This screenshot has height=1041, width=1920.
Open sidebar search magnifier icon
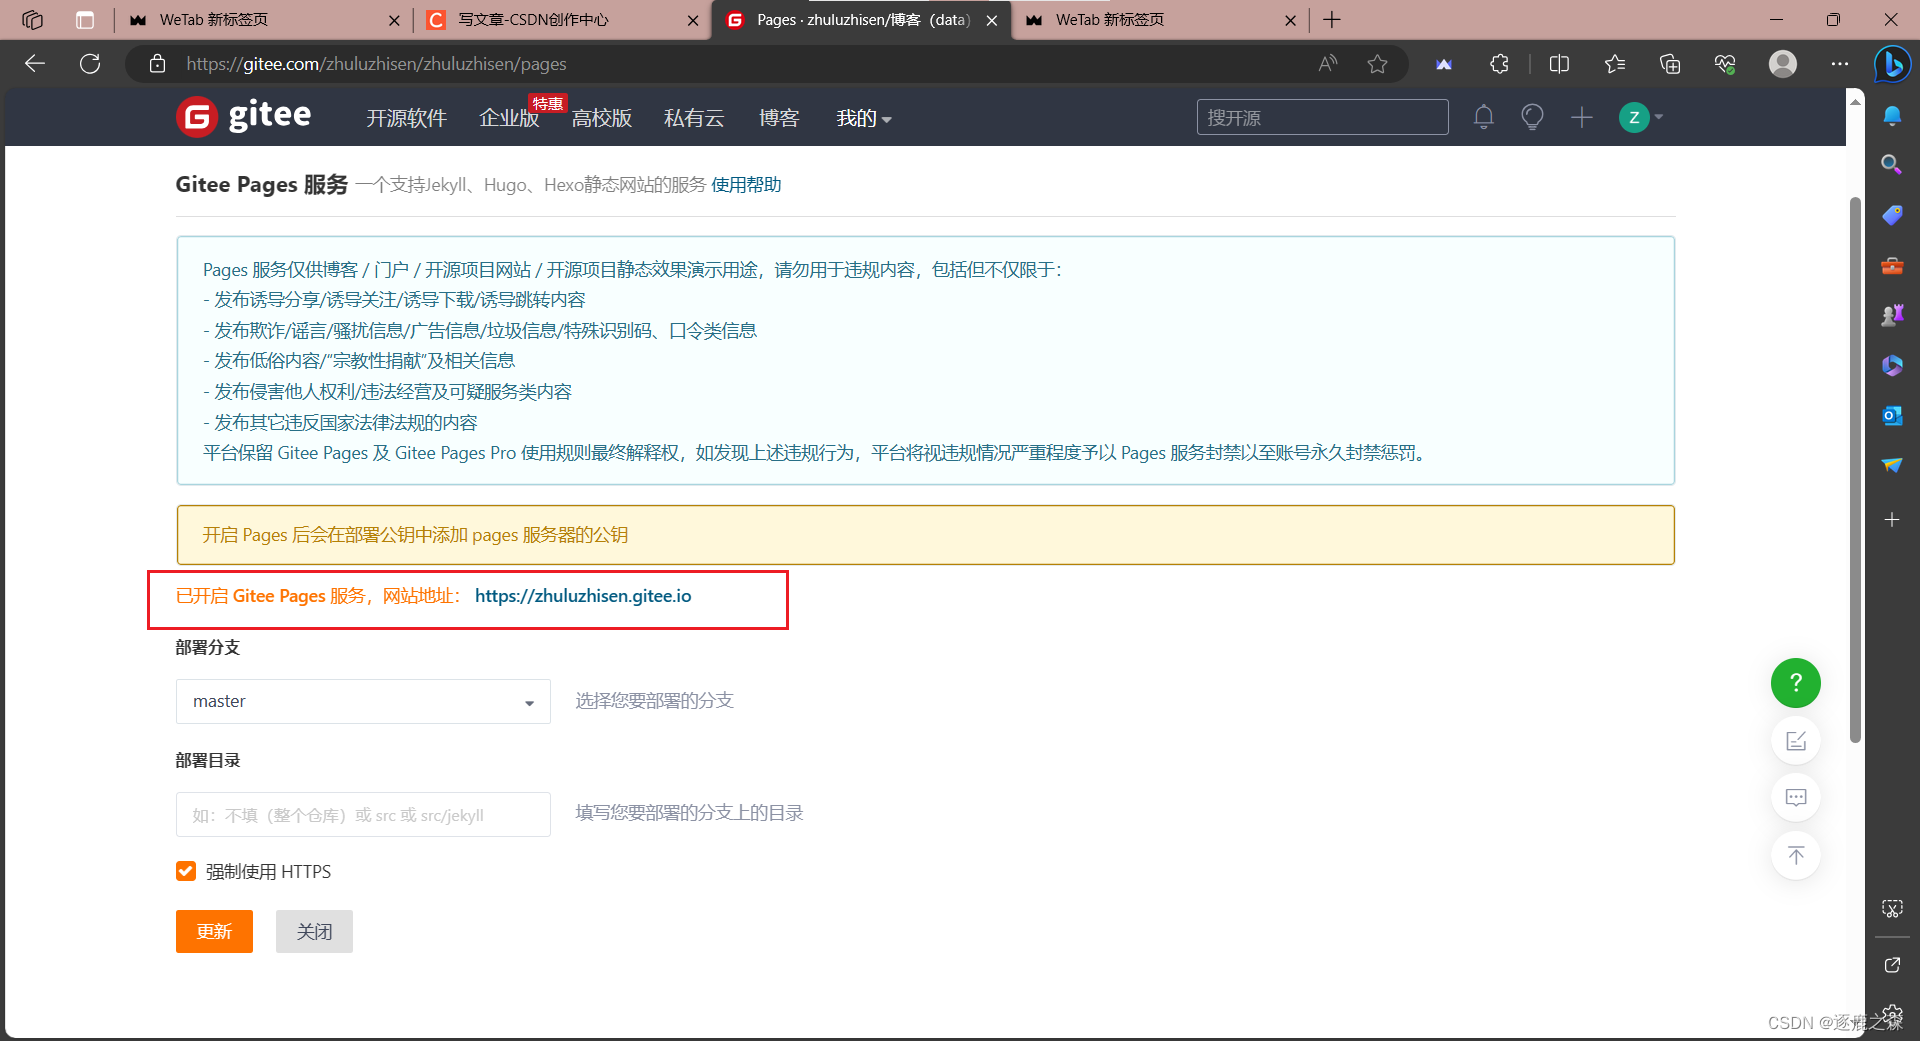(1891, 164)
